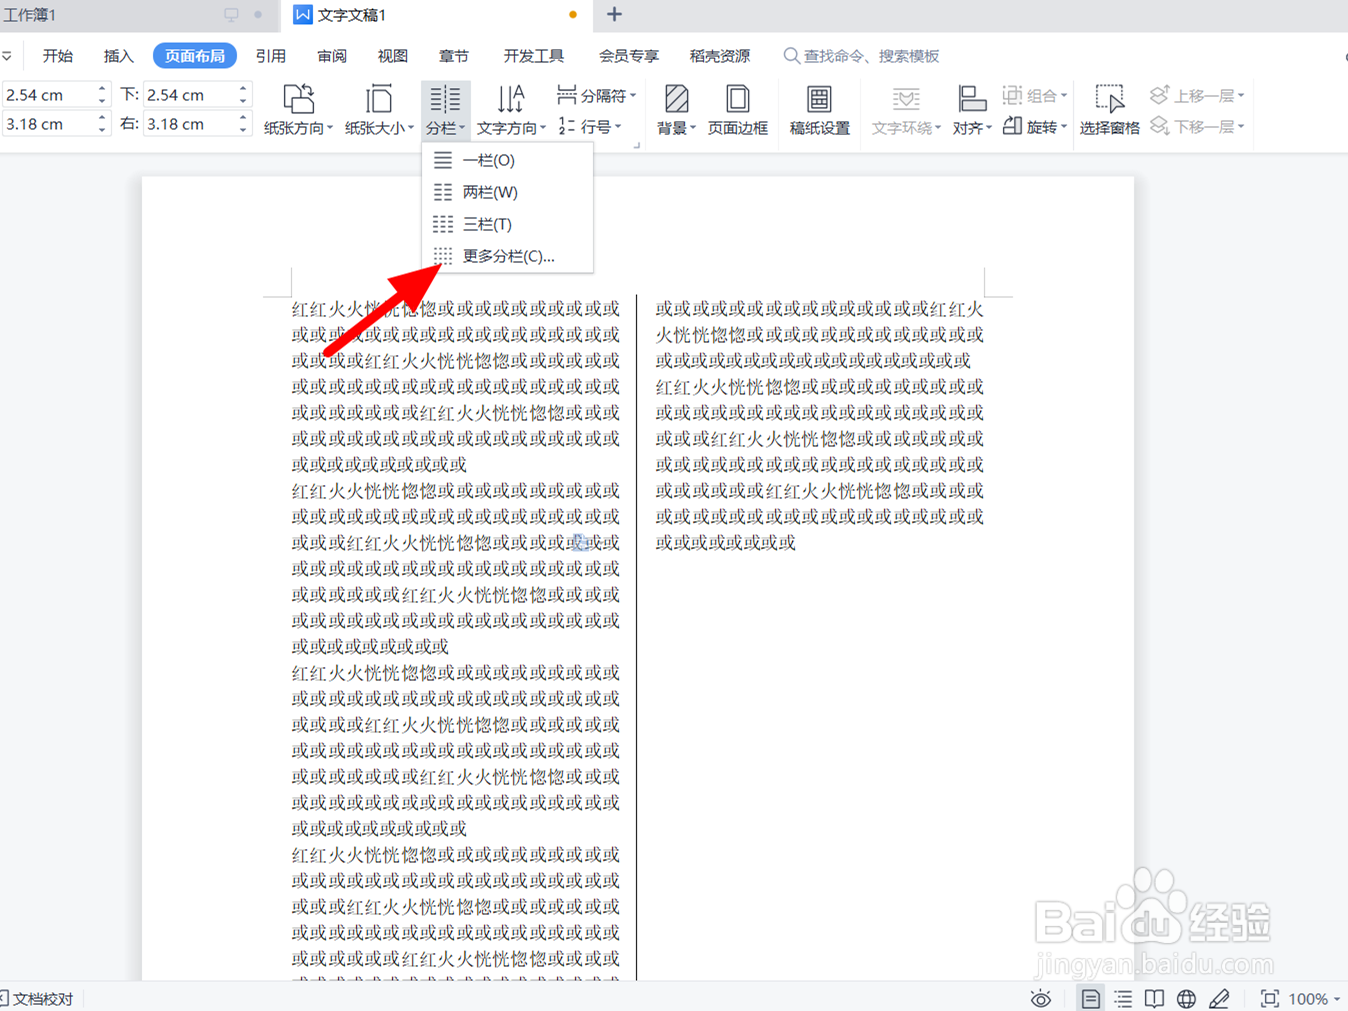The width and height of the screenshot is (1348, 1011).
Task: Expand the 文字方向 dropdown arrow
Action: (x=543, y=128)
